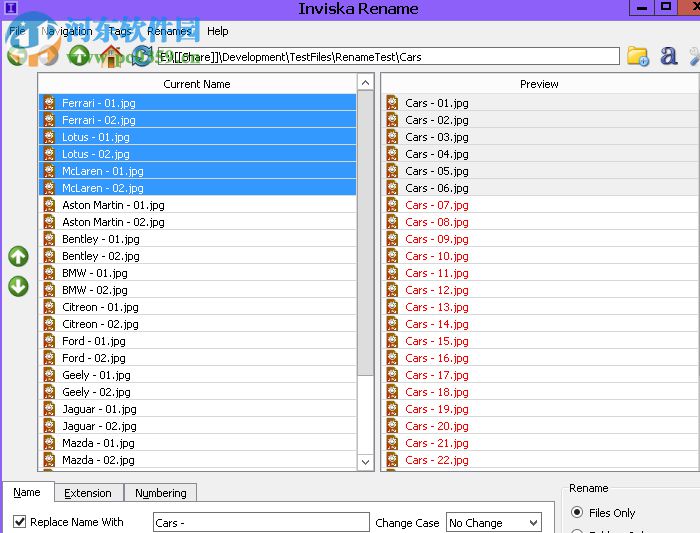This screenshot has height=533, width=700.
Task: Open the Change Case dropdown
Action: pyautogui.click(x=494, y=522)
